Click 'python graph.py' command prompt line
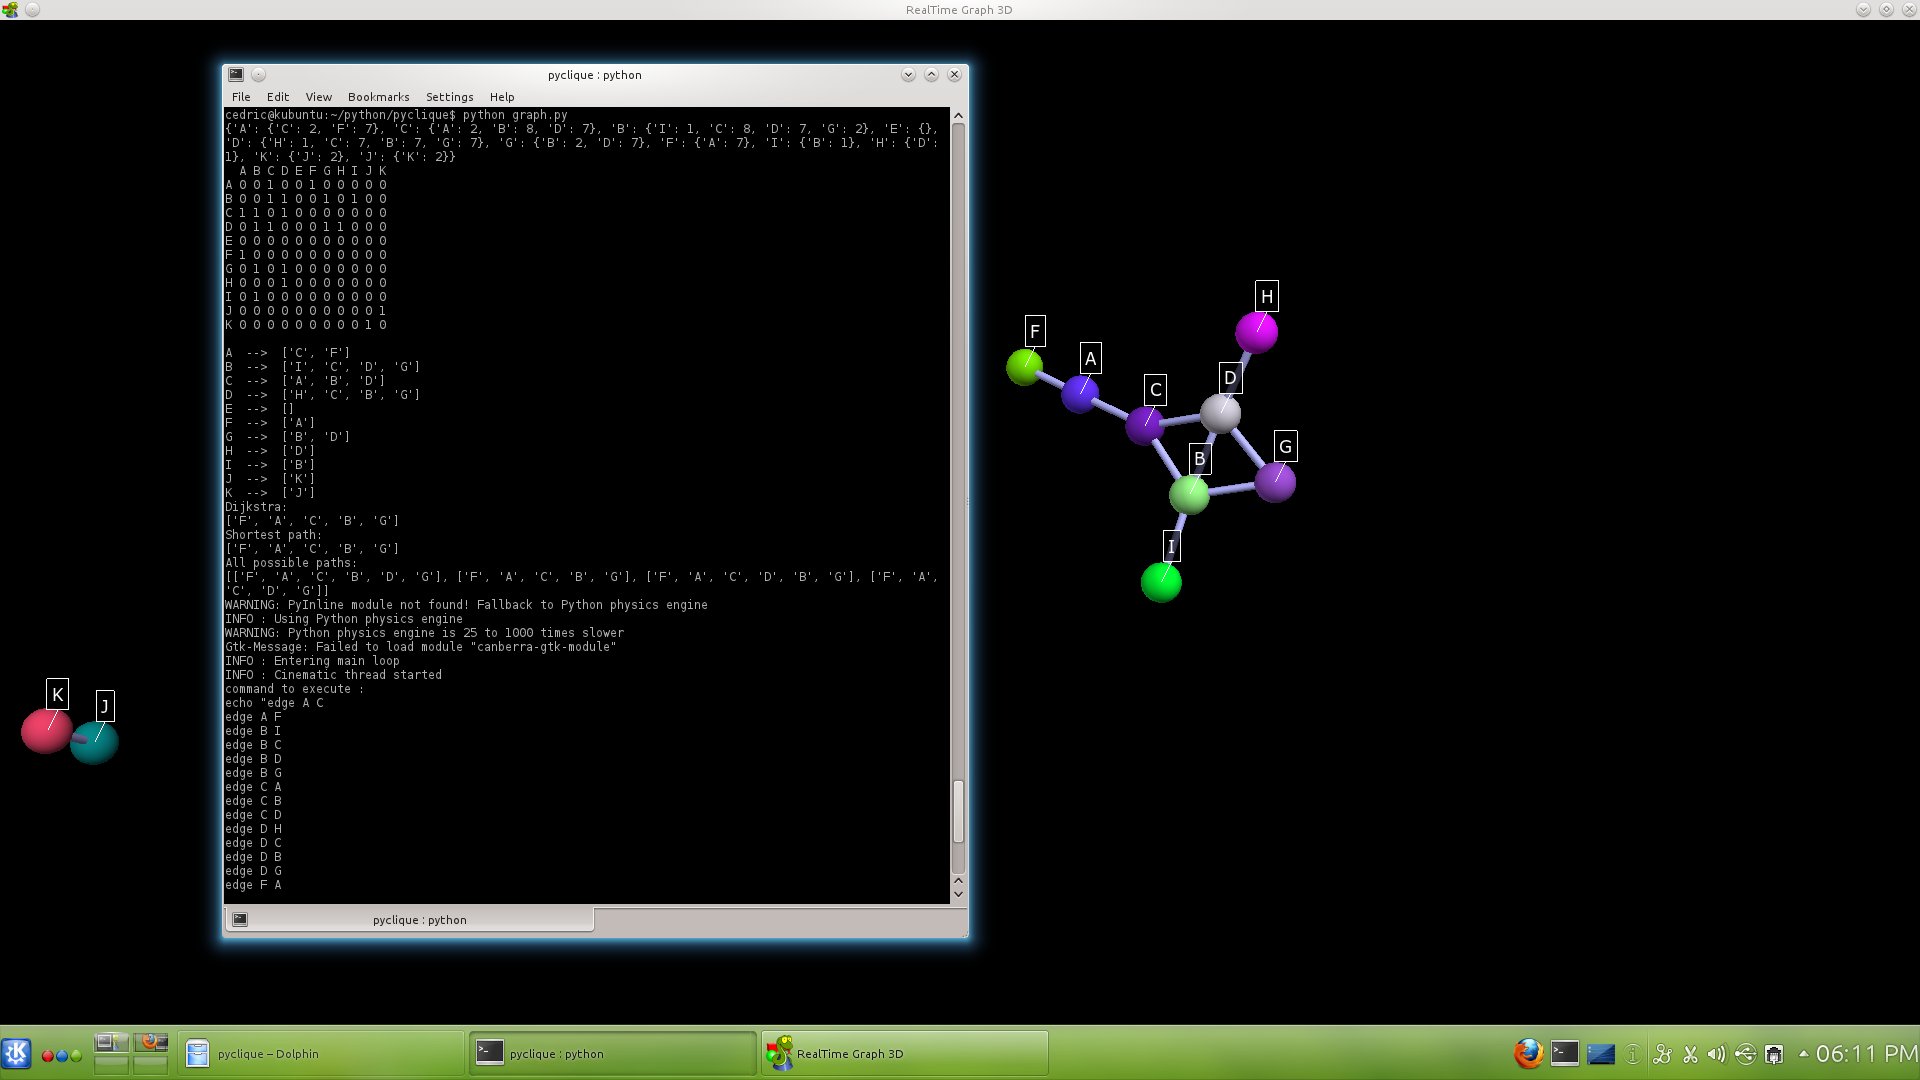The image size is (1920, 1080). [x=396, y=115]
